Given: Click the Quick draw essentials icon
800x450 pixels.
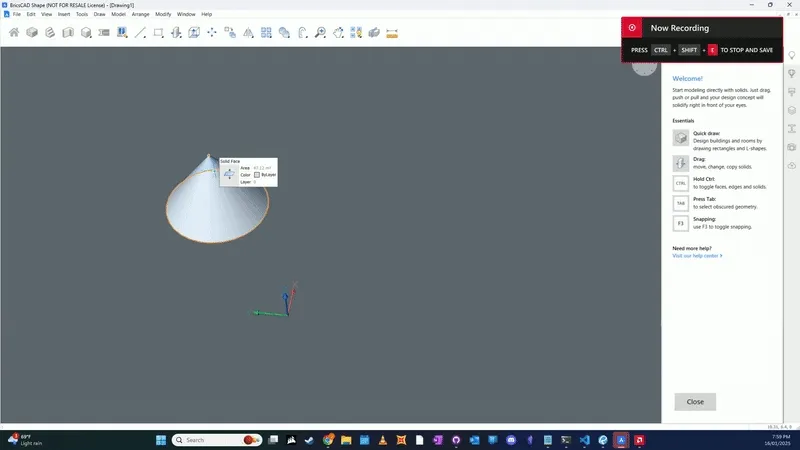Looking at the screenshot, I should point(681,138).
